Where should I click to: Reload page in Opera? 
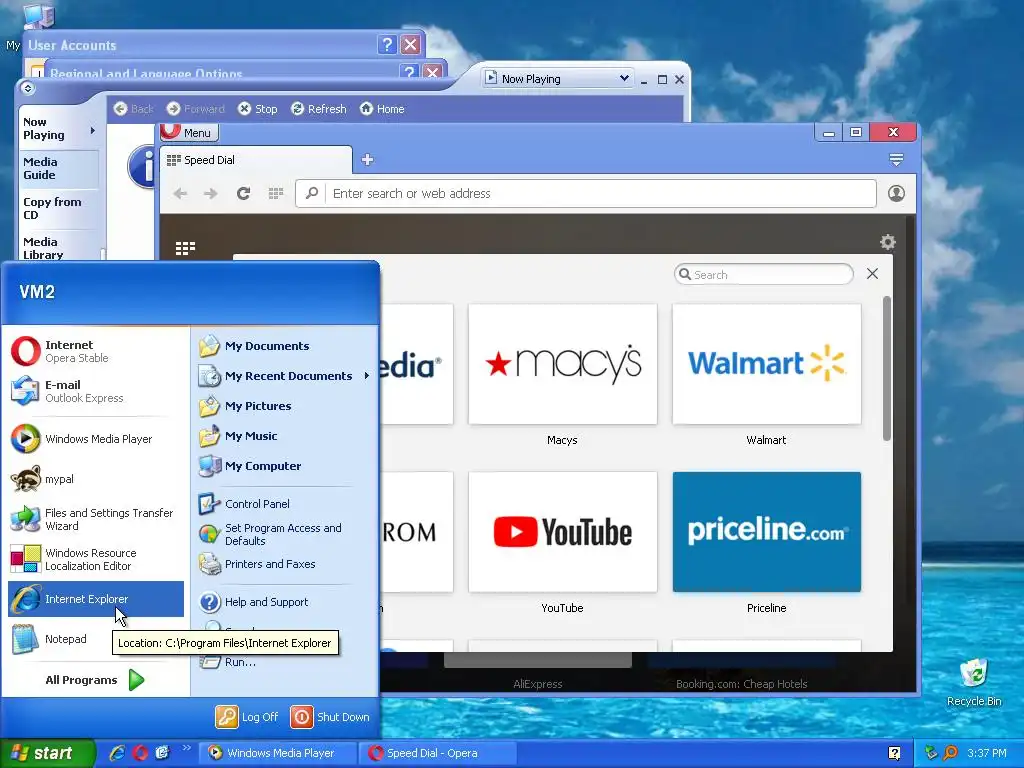click(244, 193)
